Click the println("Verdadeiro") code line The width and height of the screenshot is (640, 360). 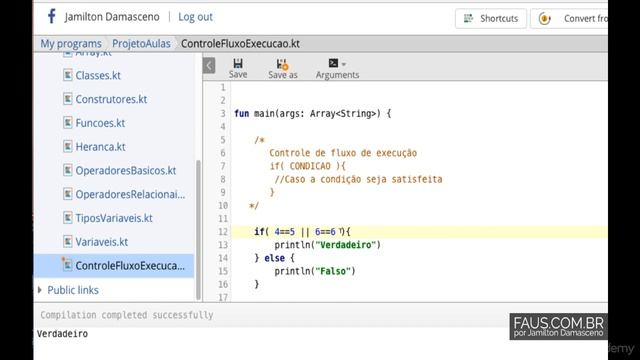tap(327, 245)
